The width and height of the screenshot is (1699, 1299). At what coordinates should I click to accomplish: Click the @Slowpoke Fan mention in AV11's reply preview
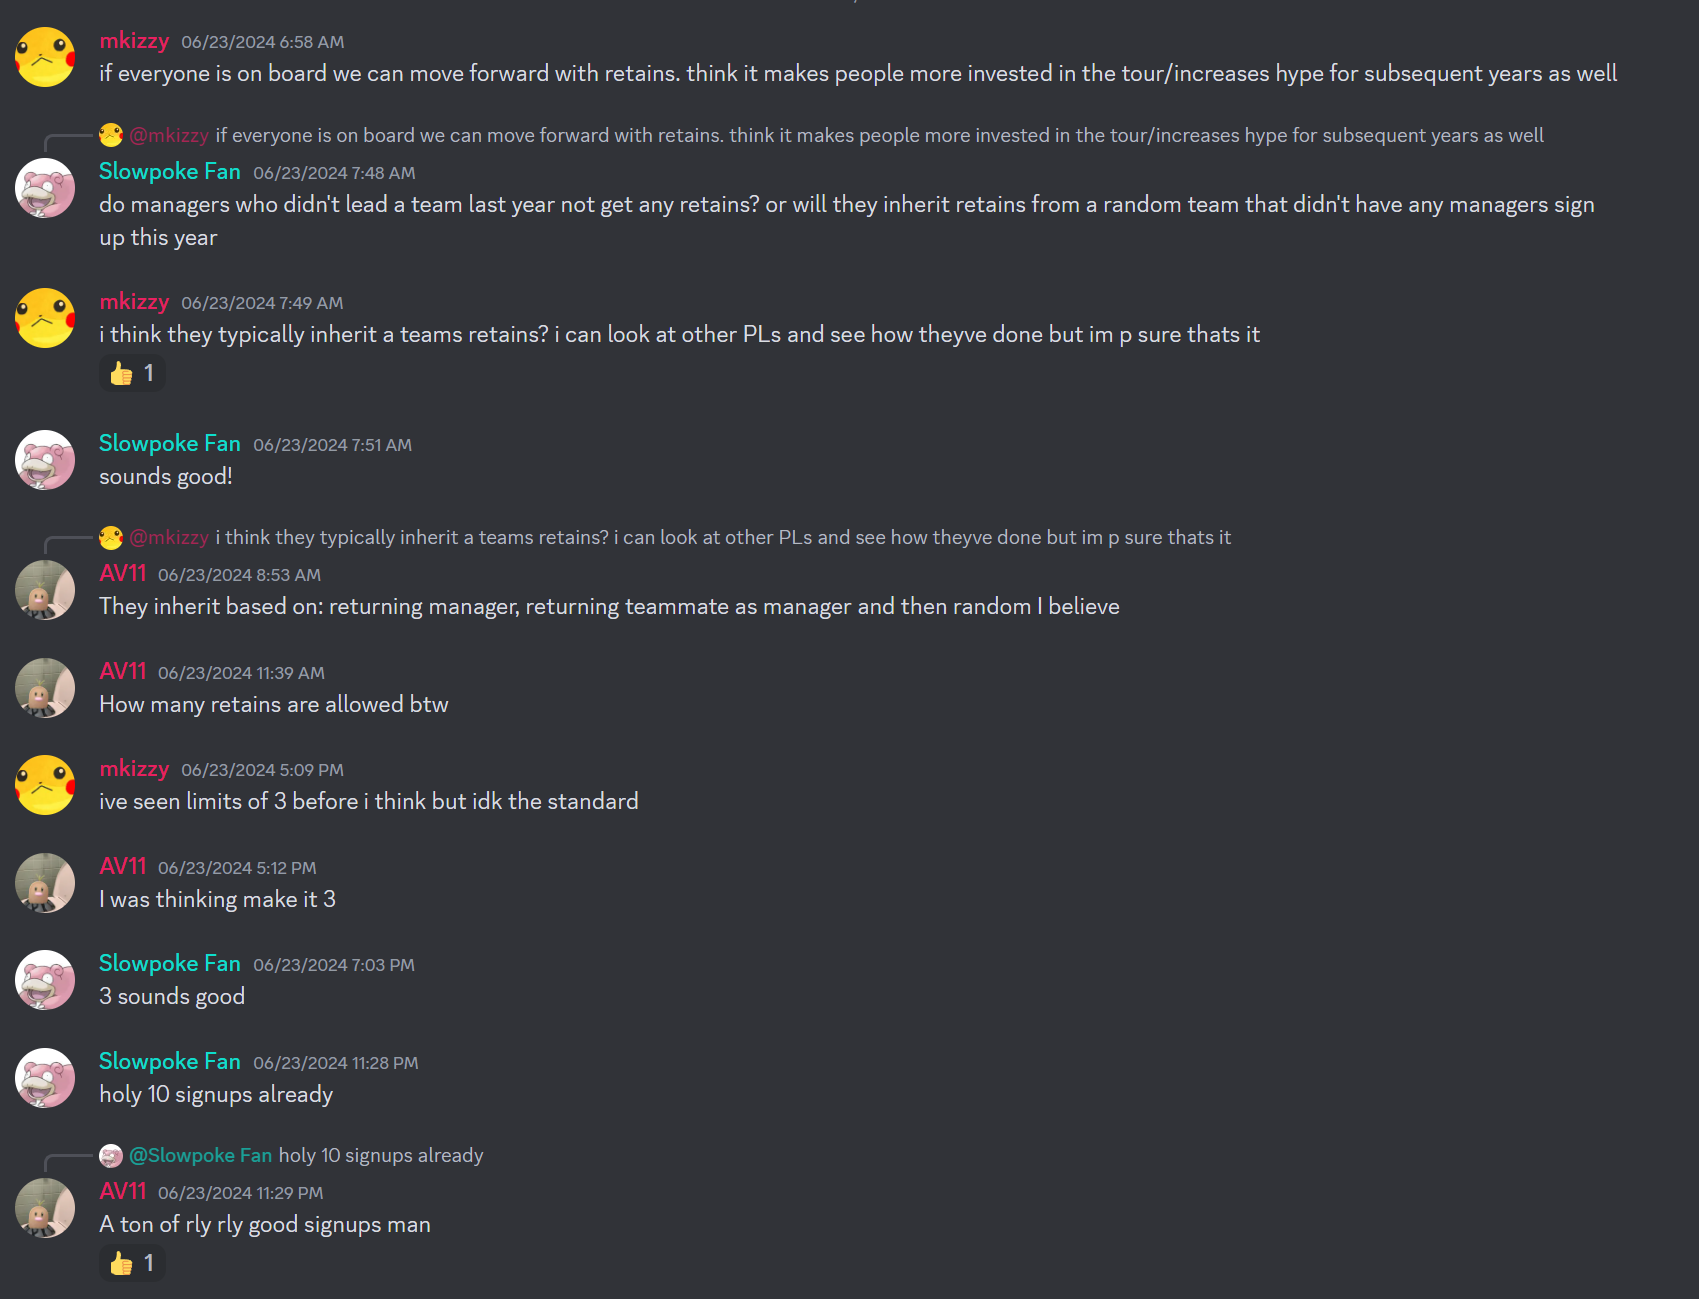tap(200, 1156)
